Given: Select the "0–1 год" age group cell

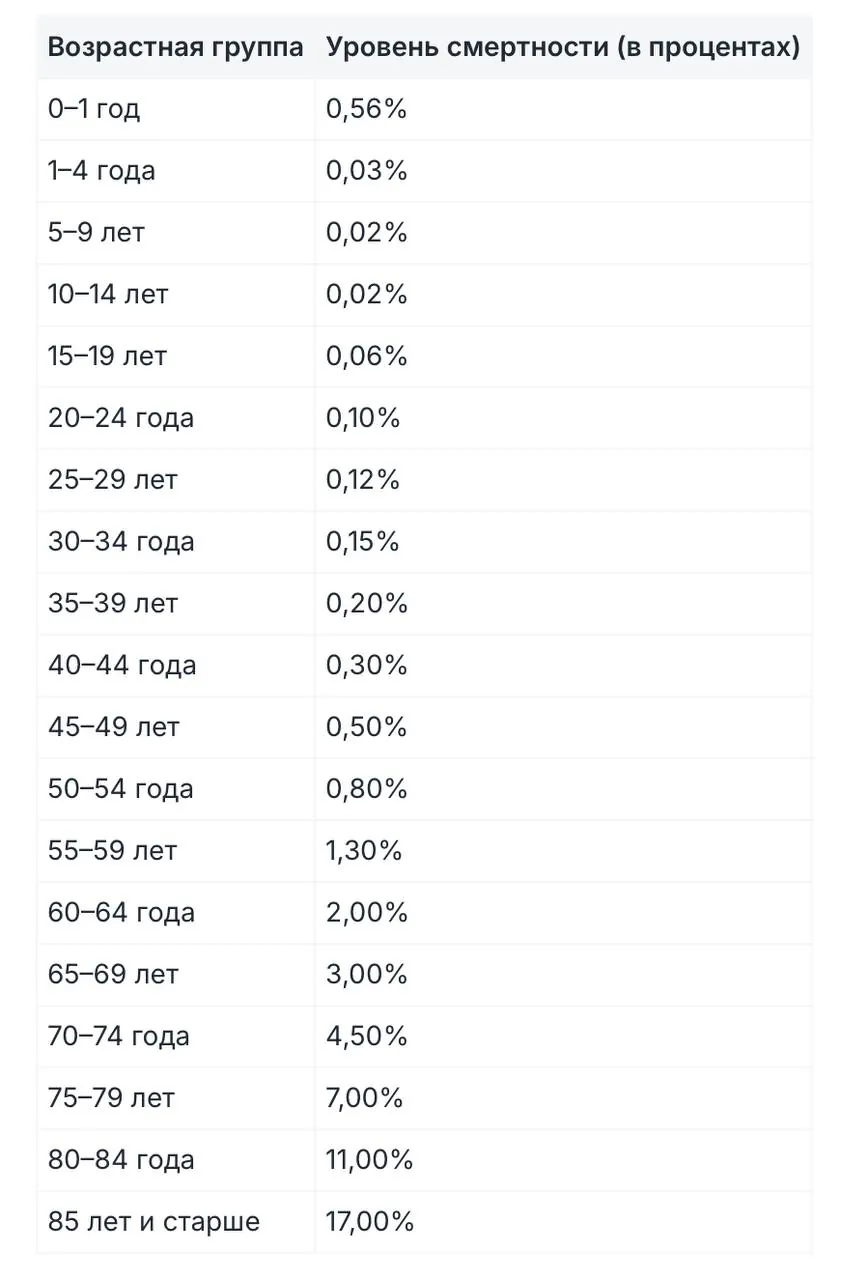Looking at the screenshot, I should 94,109.
